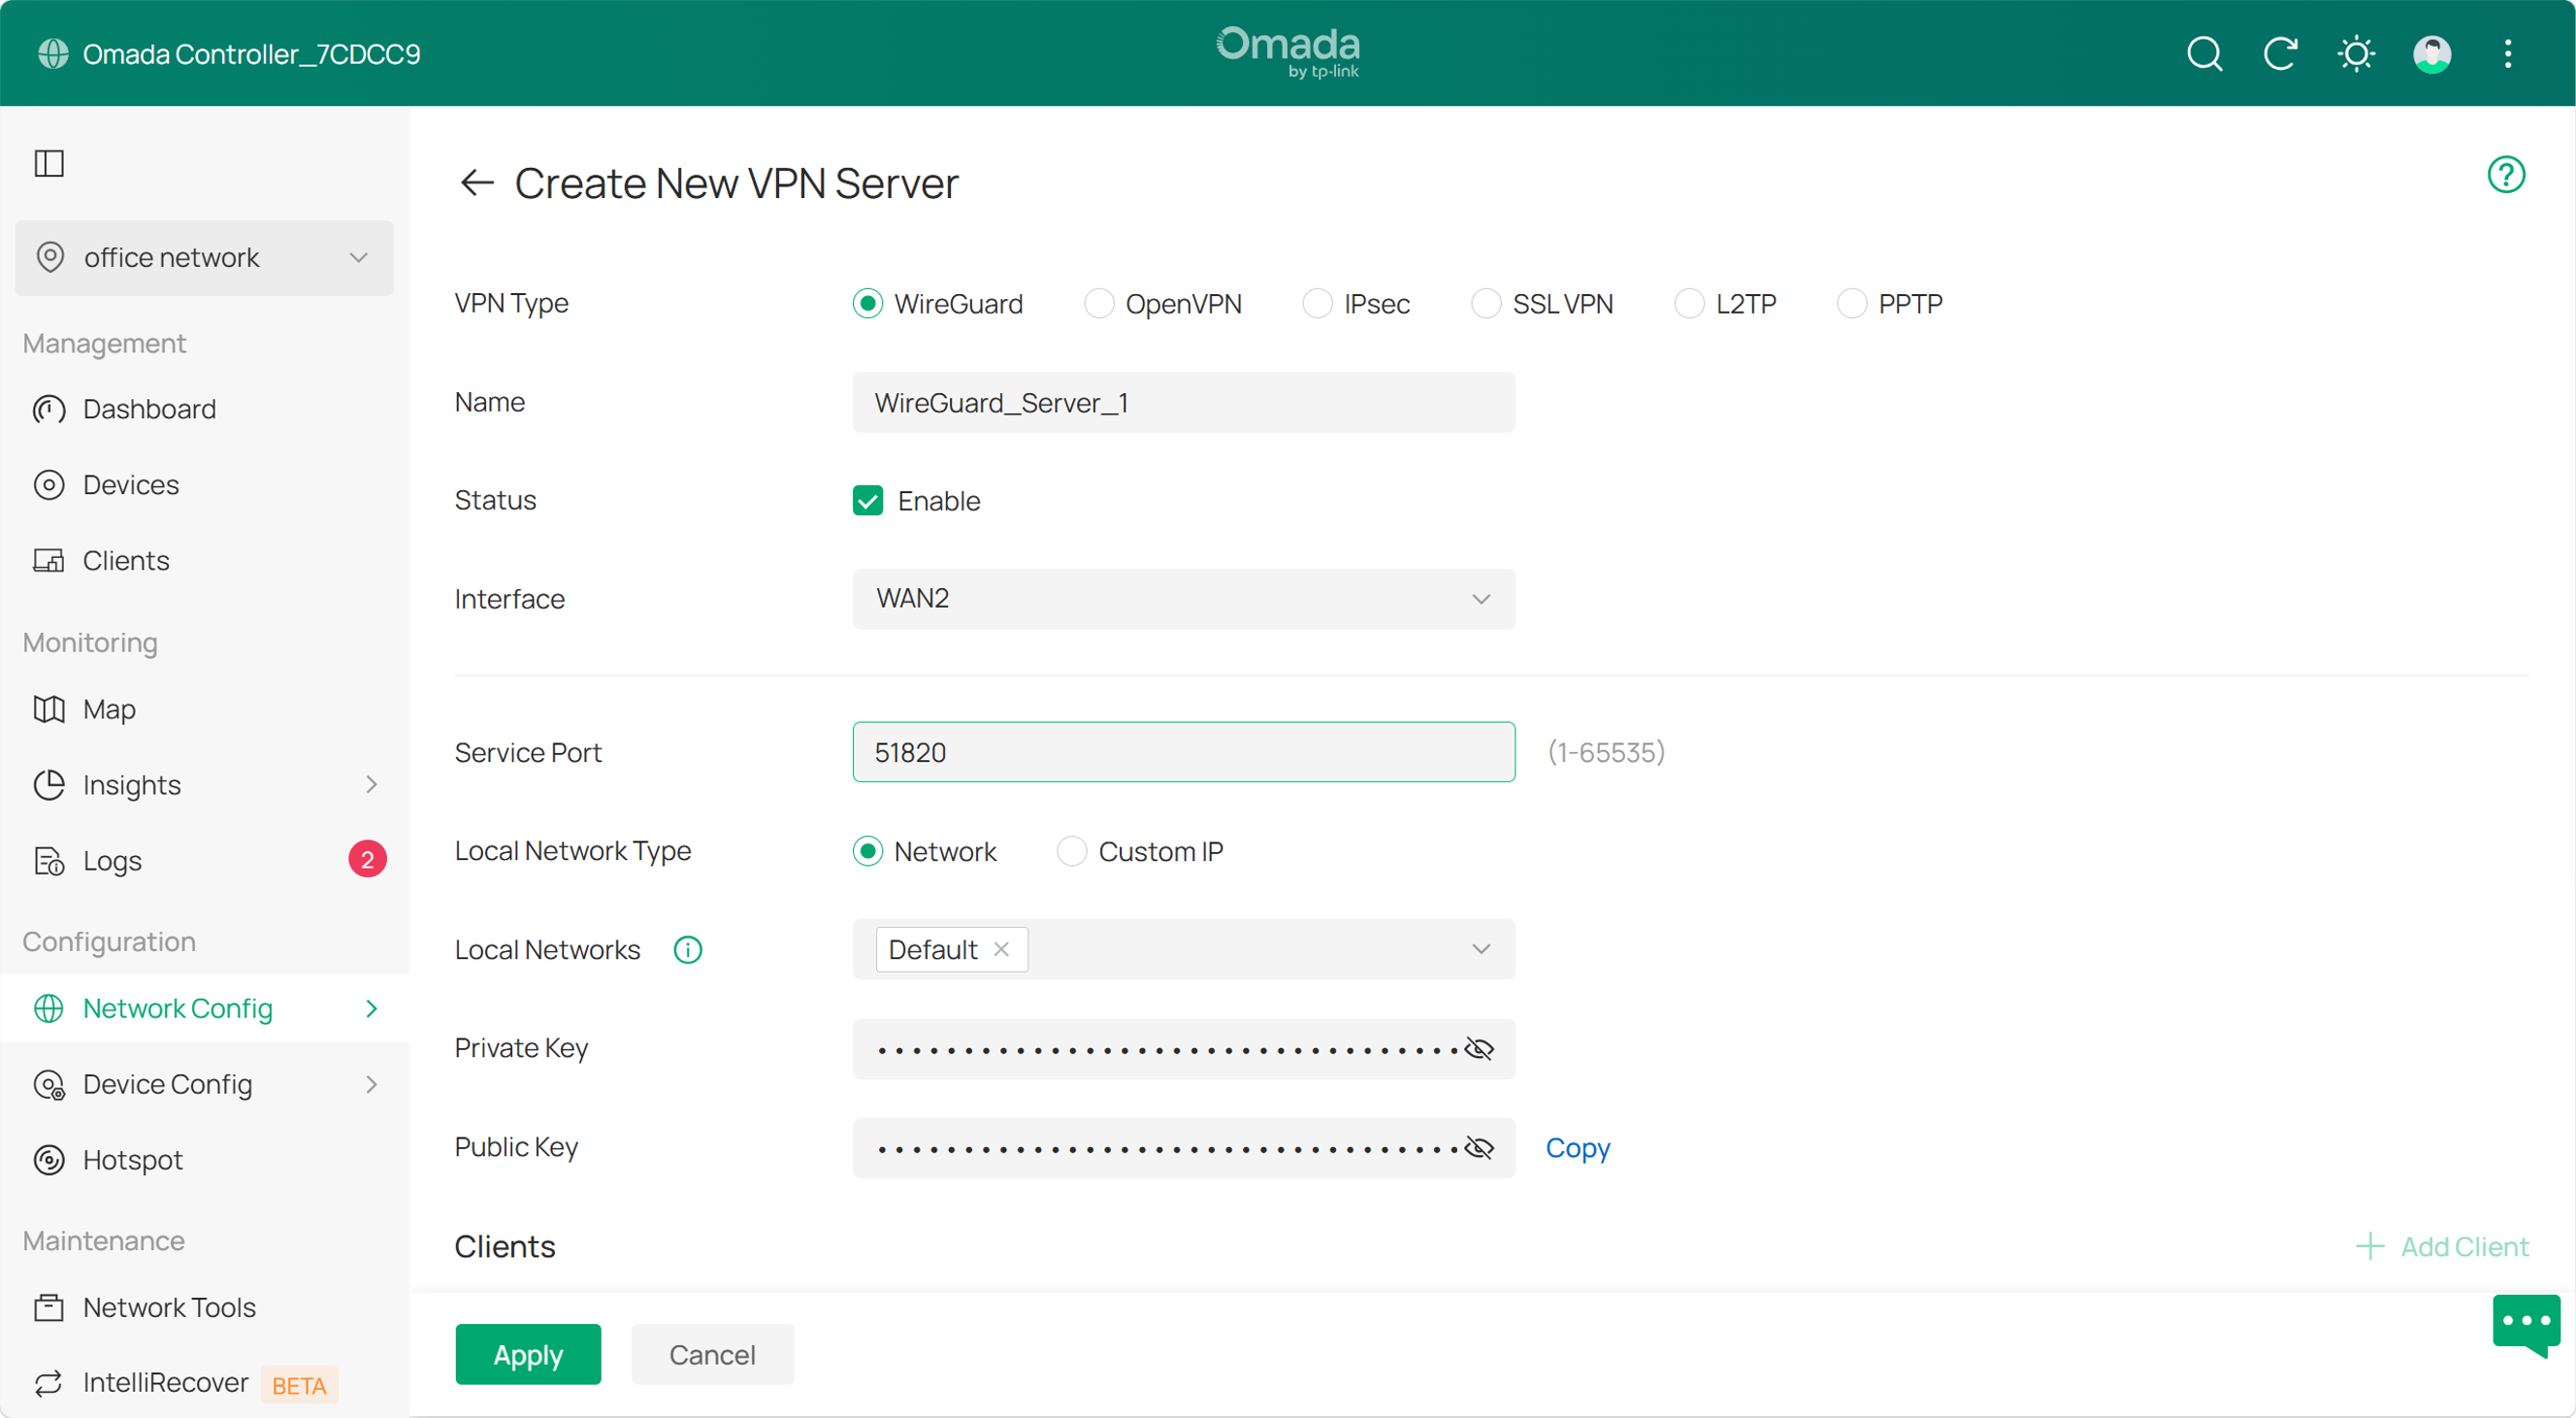Viewport: 2576px width, 1418px height.
Task: Copy the Public Key
Action: [x=1577, y=1148]
